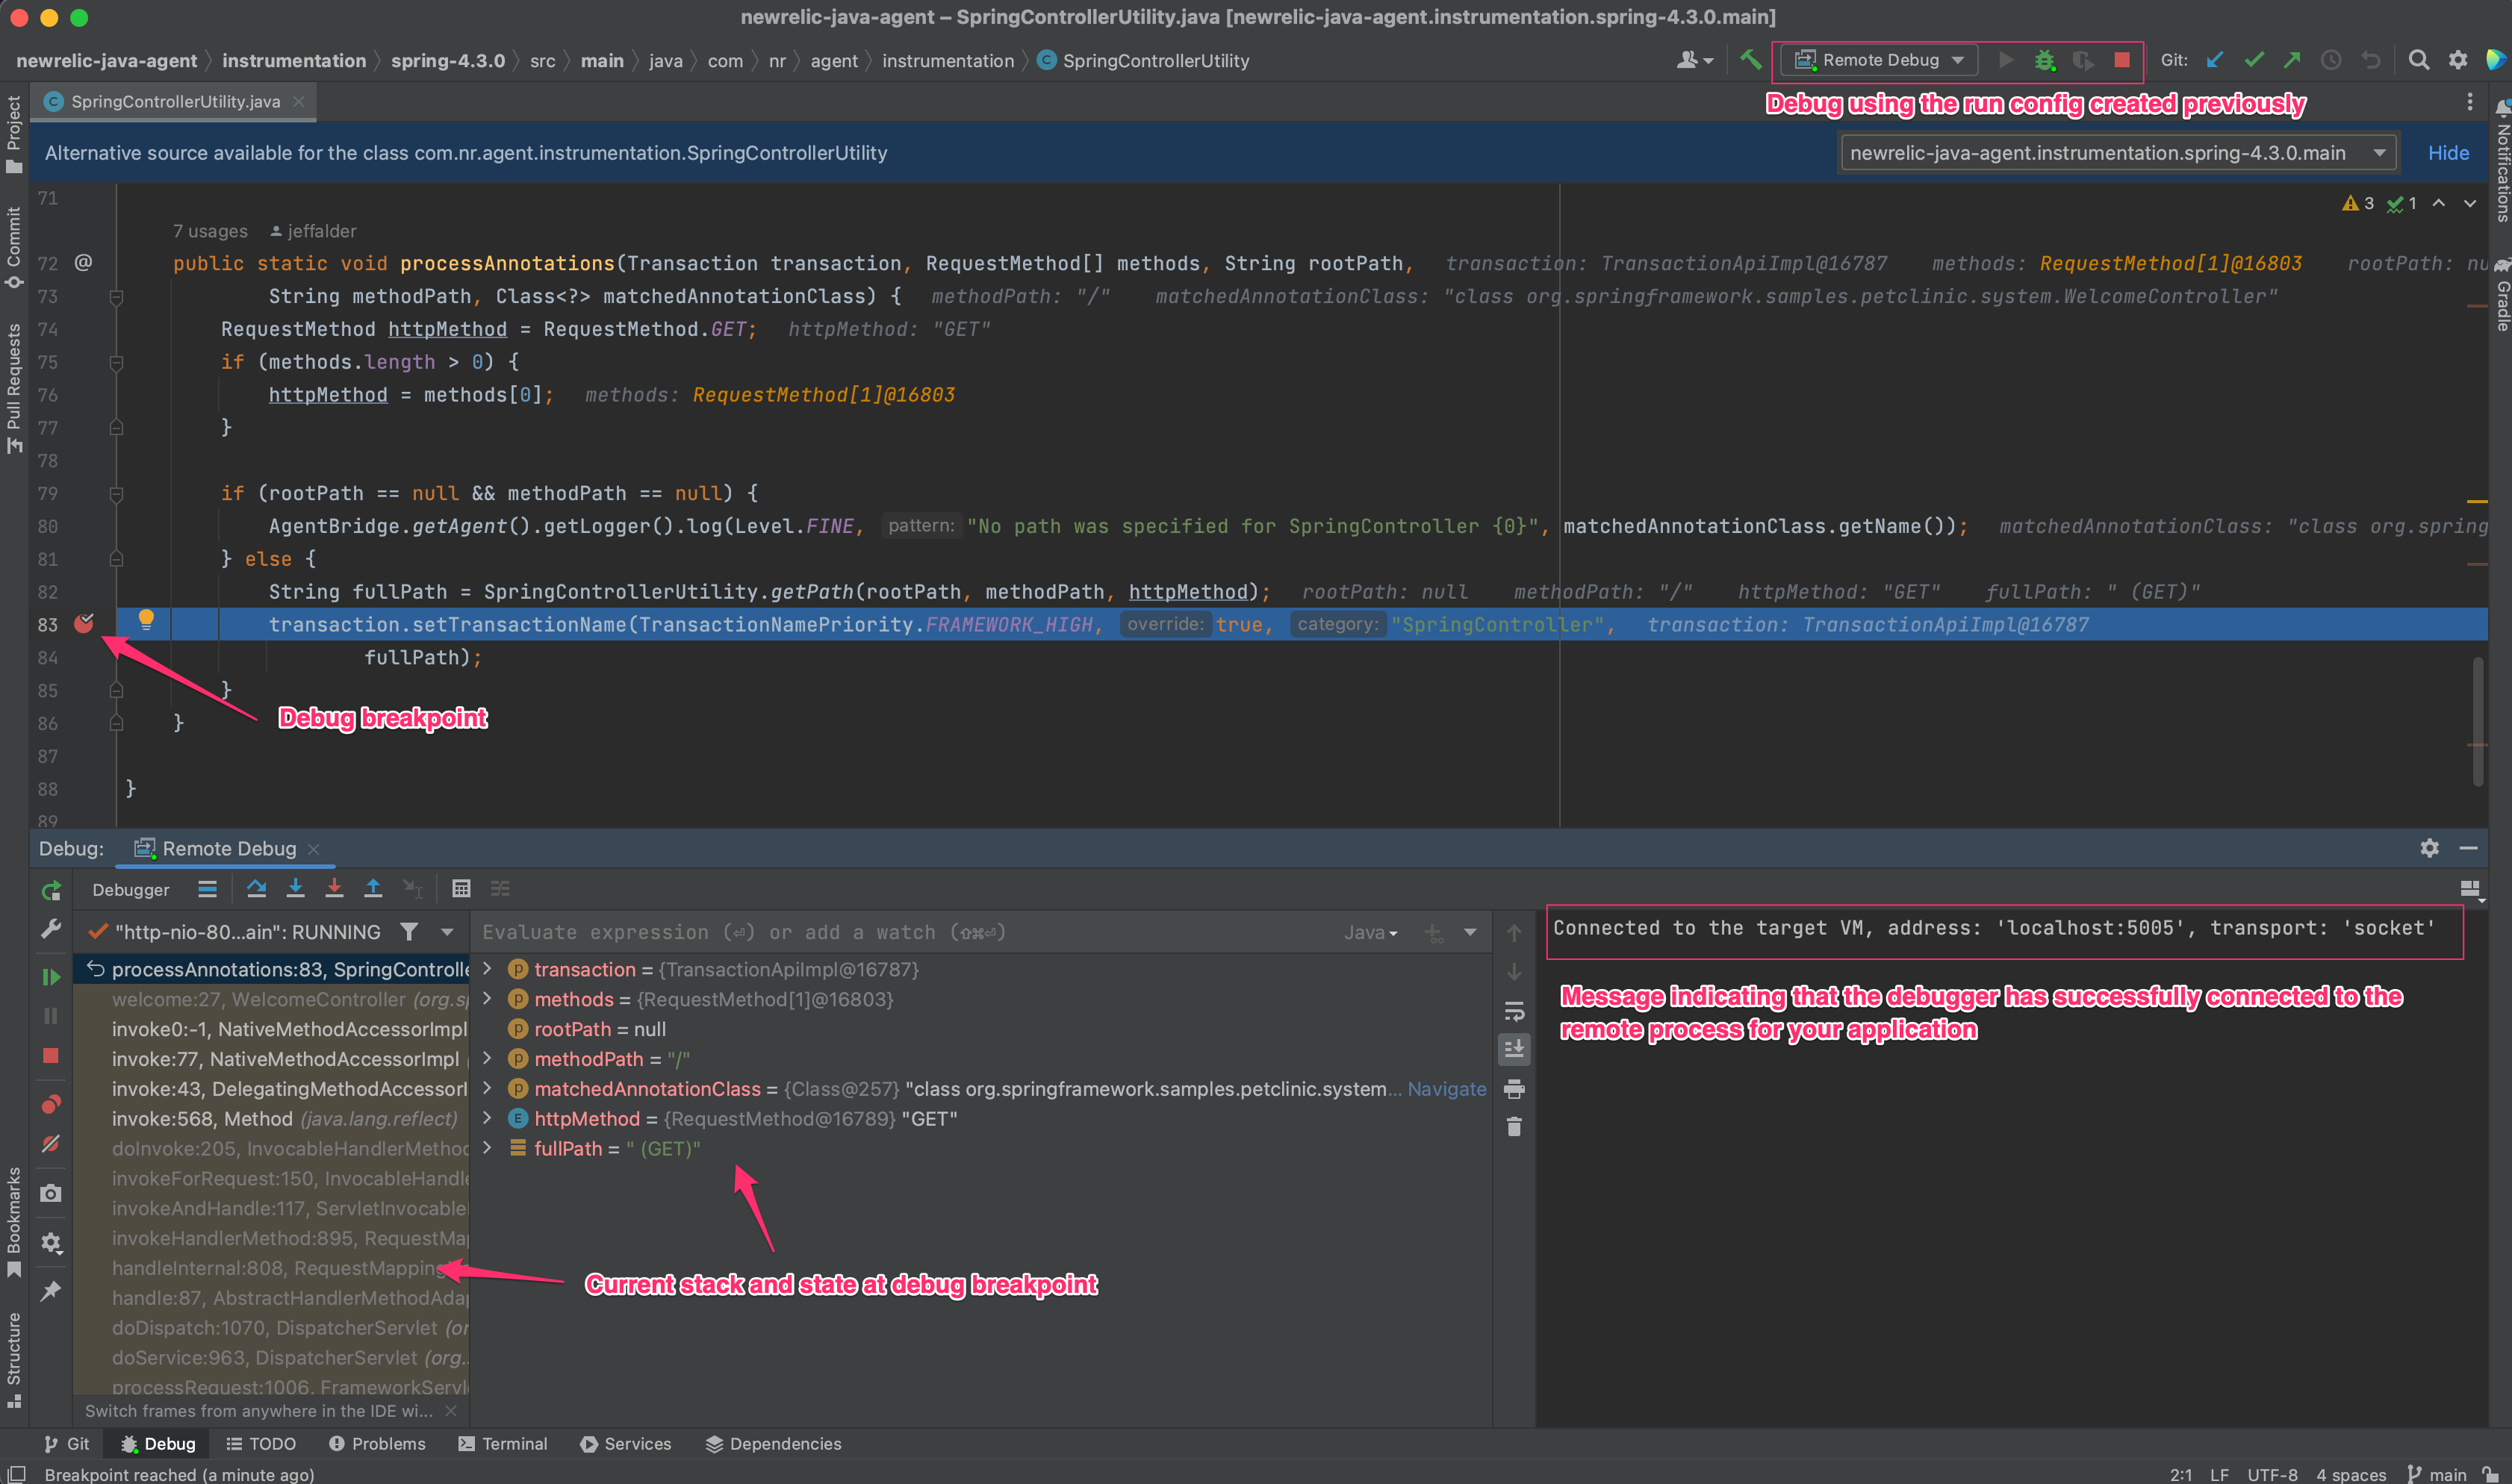This screenshot has width=2512, height=1484.
Task: Expand the httpMethod variable node
Action: pyautogui.click(x=487, y=1118)
